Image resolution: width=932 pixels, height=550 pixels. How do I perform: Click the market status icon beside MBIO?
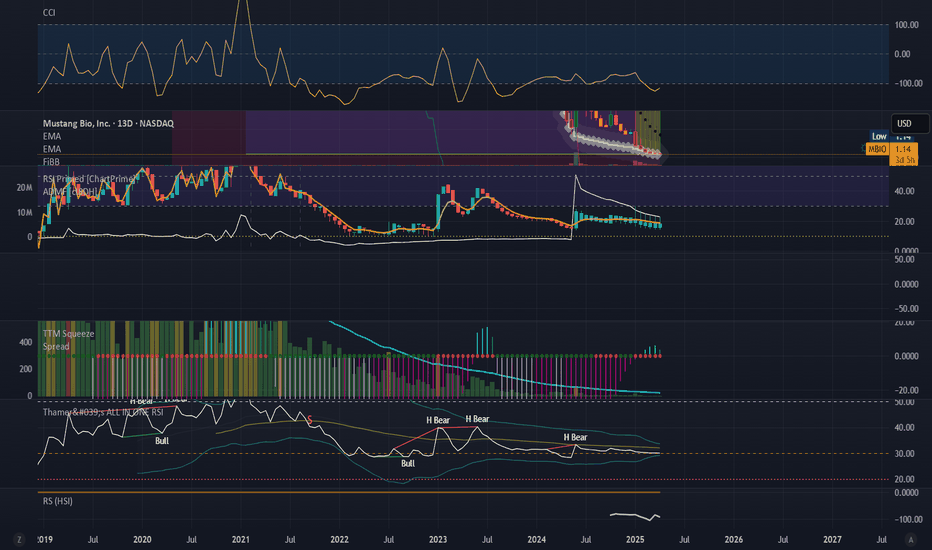pyautogui.click(x=864, y=147)
